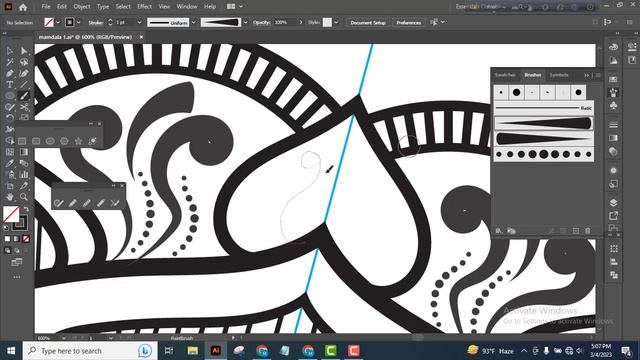Create new brush in Brushes panel
640x360 pixels.
click(576, 231)
